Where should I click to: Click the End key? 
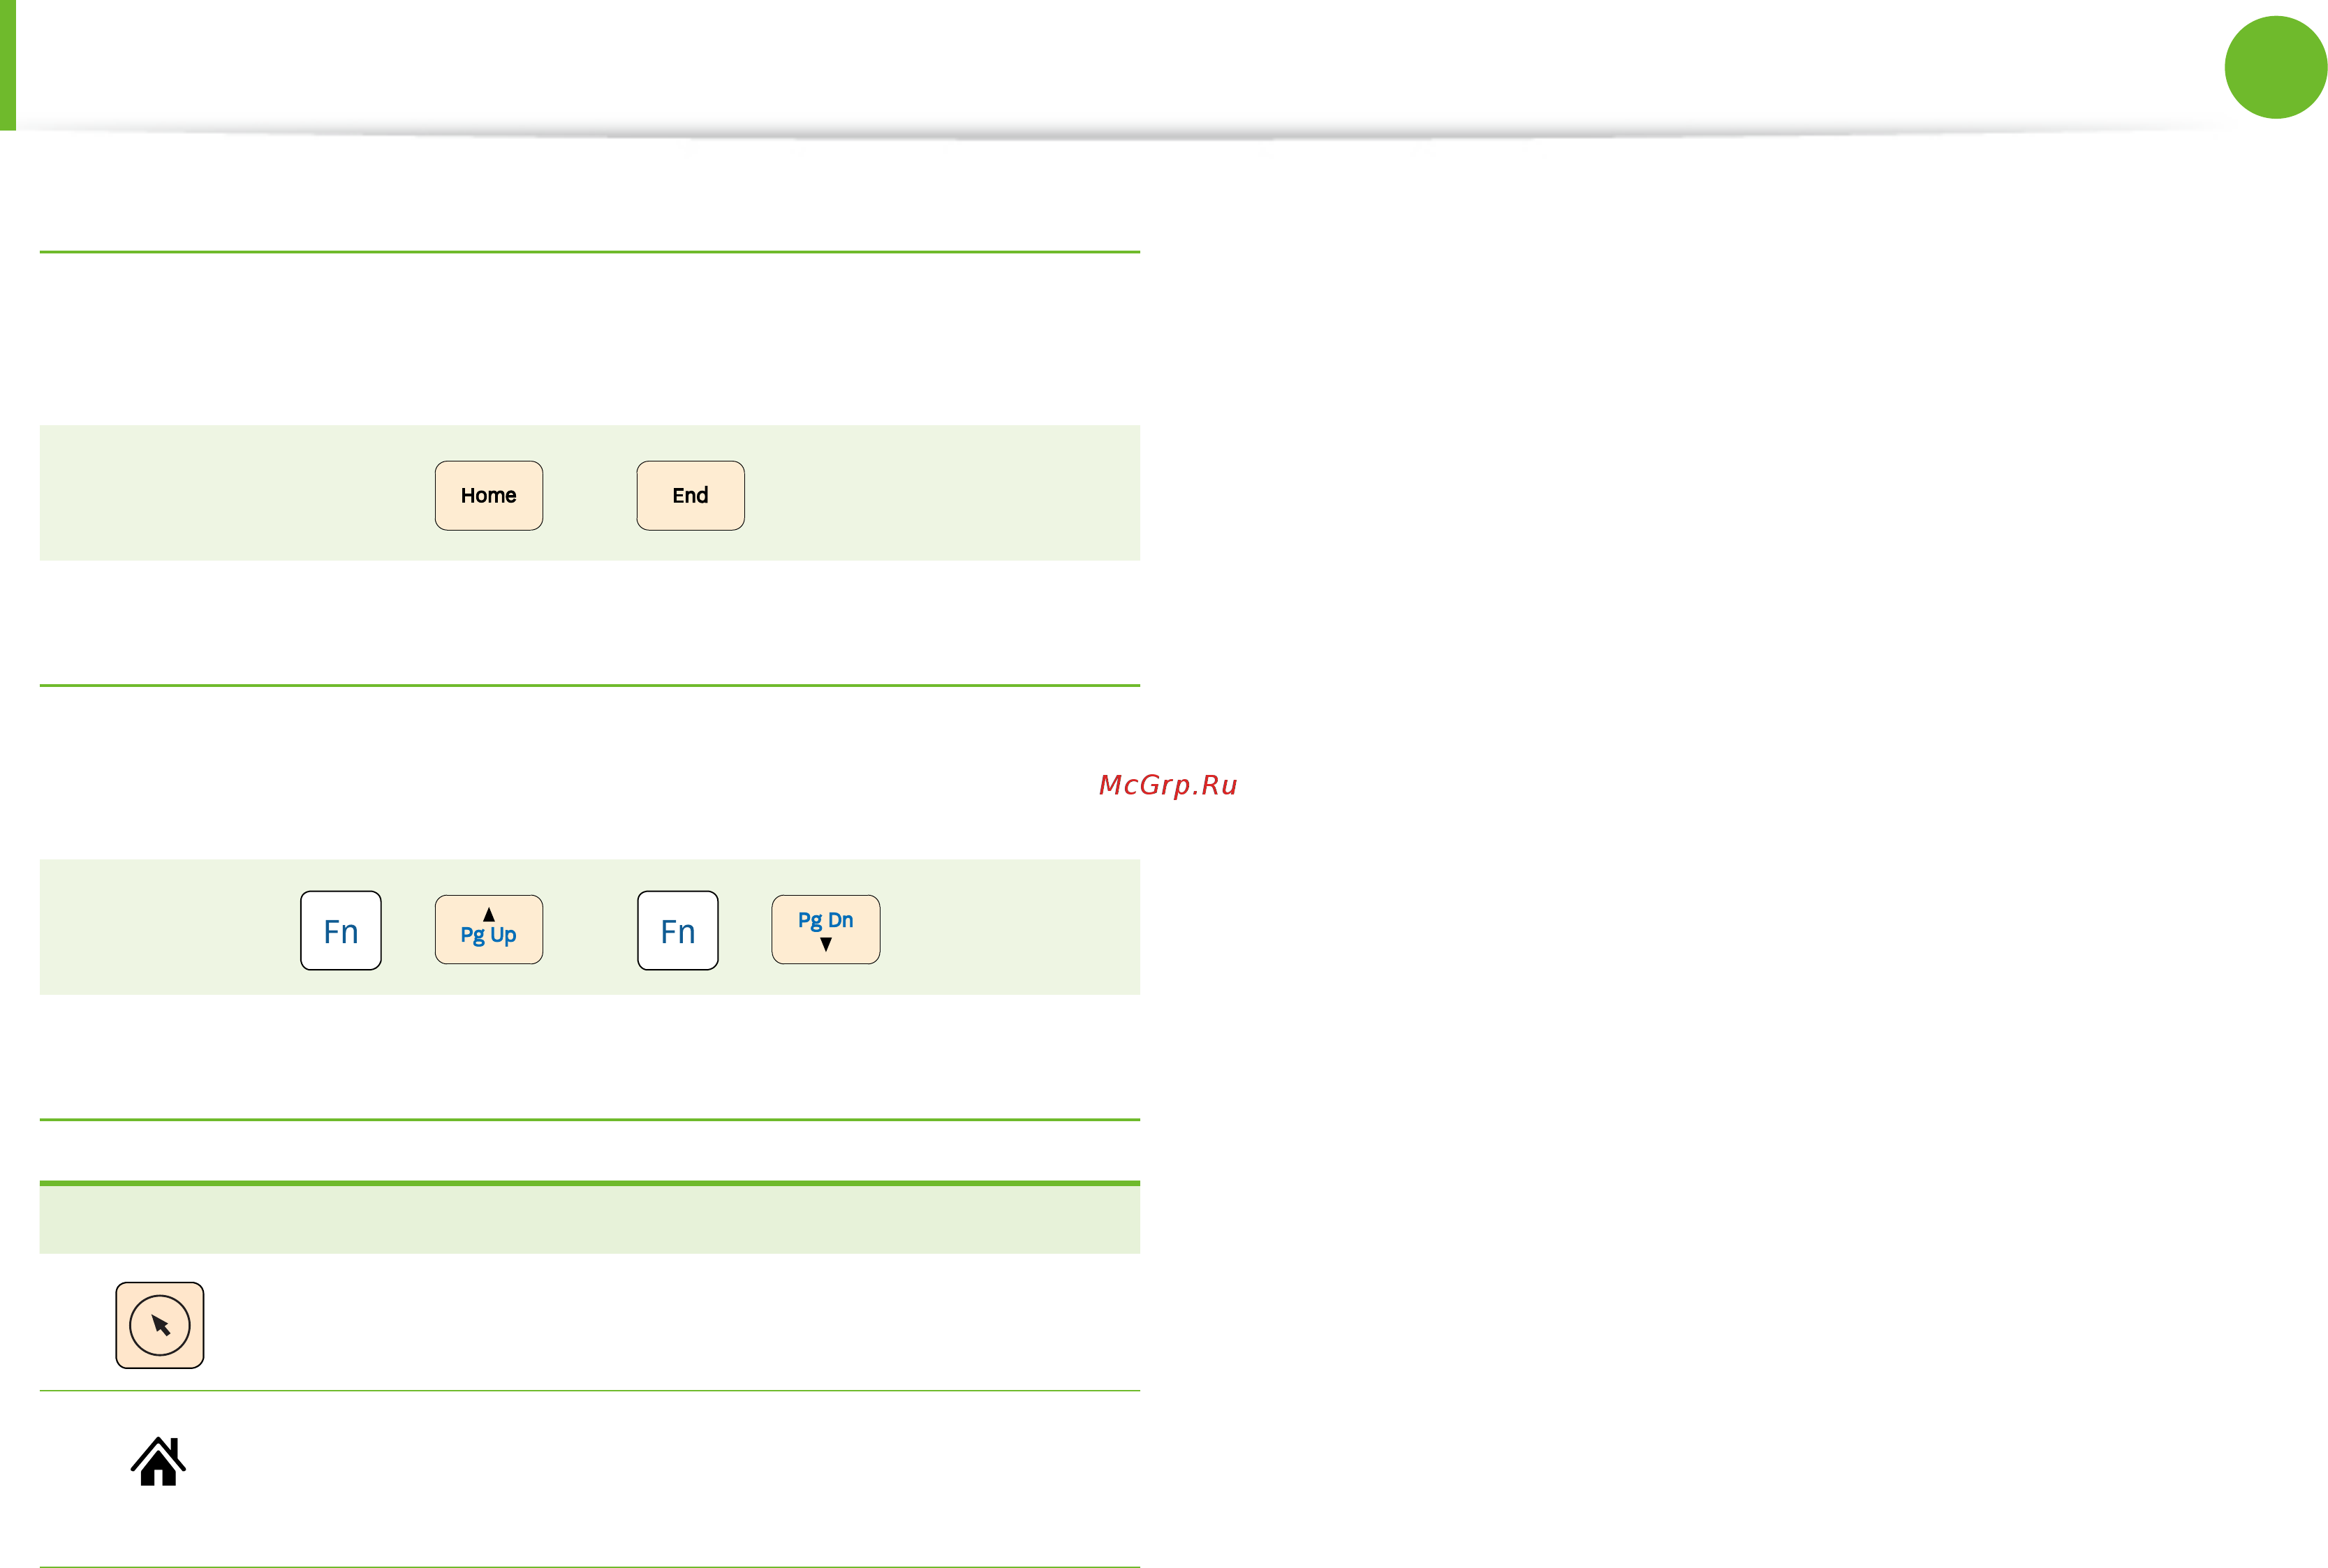tap(690, 495)
